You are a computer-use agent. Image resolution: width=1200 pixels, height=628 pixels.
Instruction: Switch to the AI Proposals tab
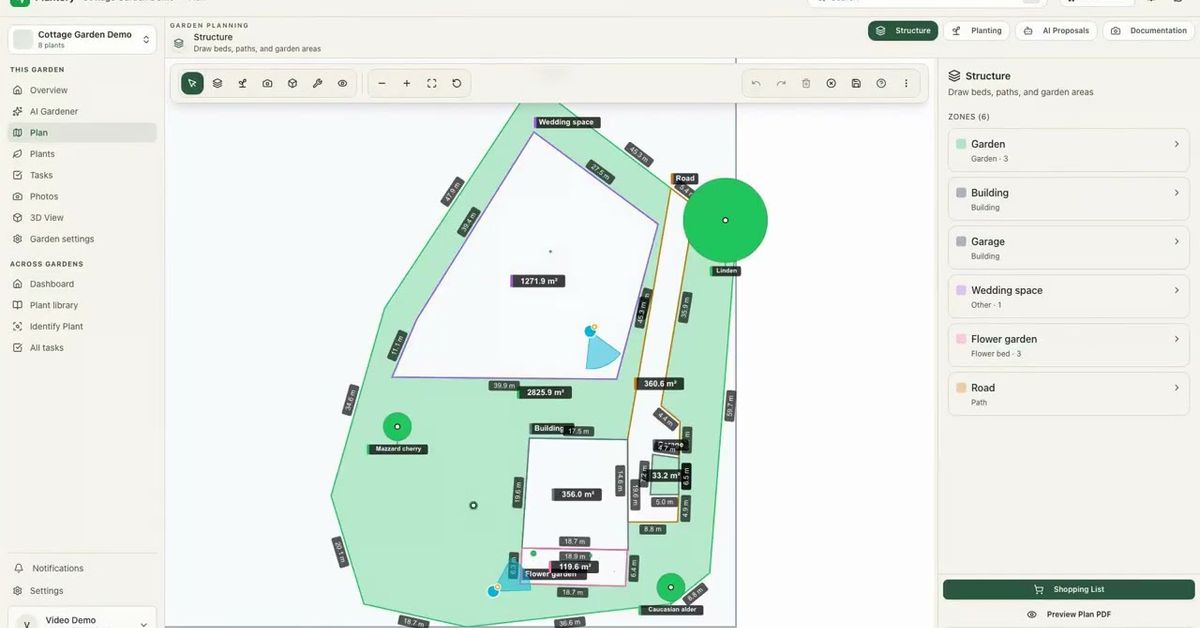click(x=1056, y=31)
